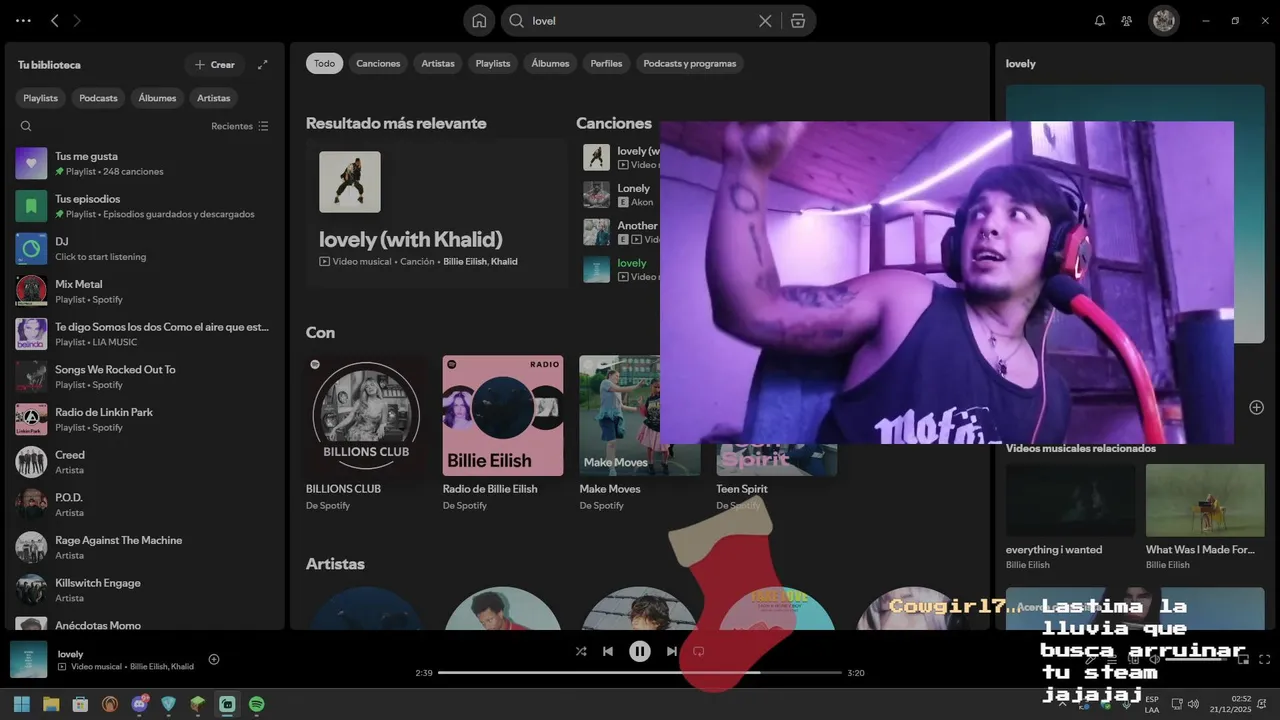The height and width of the screenshot is (720, 1280).
Task: Filter library by Artistas chip
Action: pyautogui.click(x=214, y=98)
